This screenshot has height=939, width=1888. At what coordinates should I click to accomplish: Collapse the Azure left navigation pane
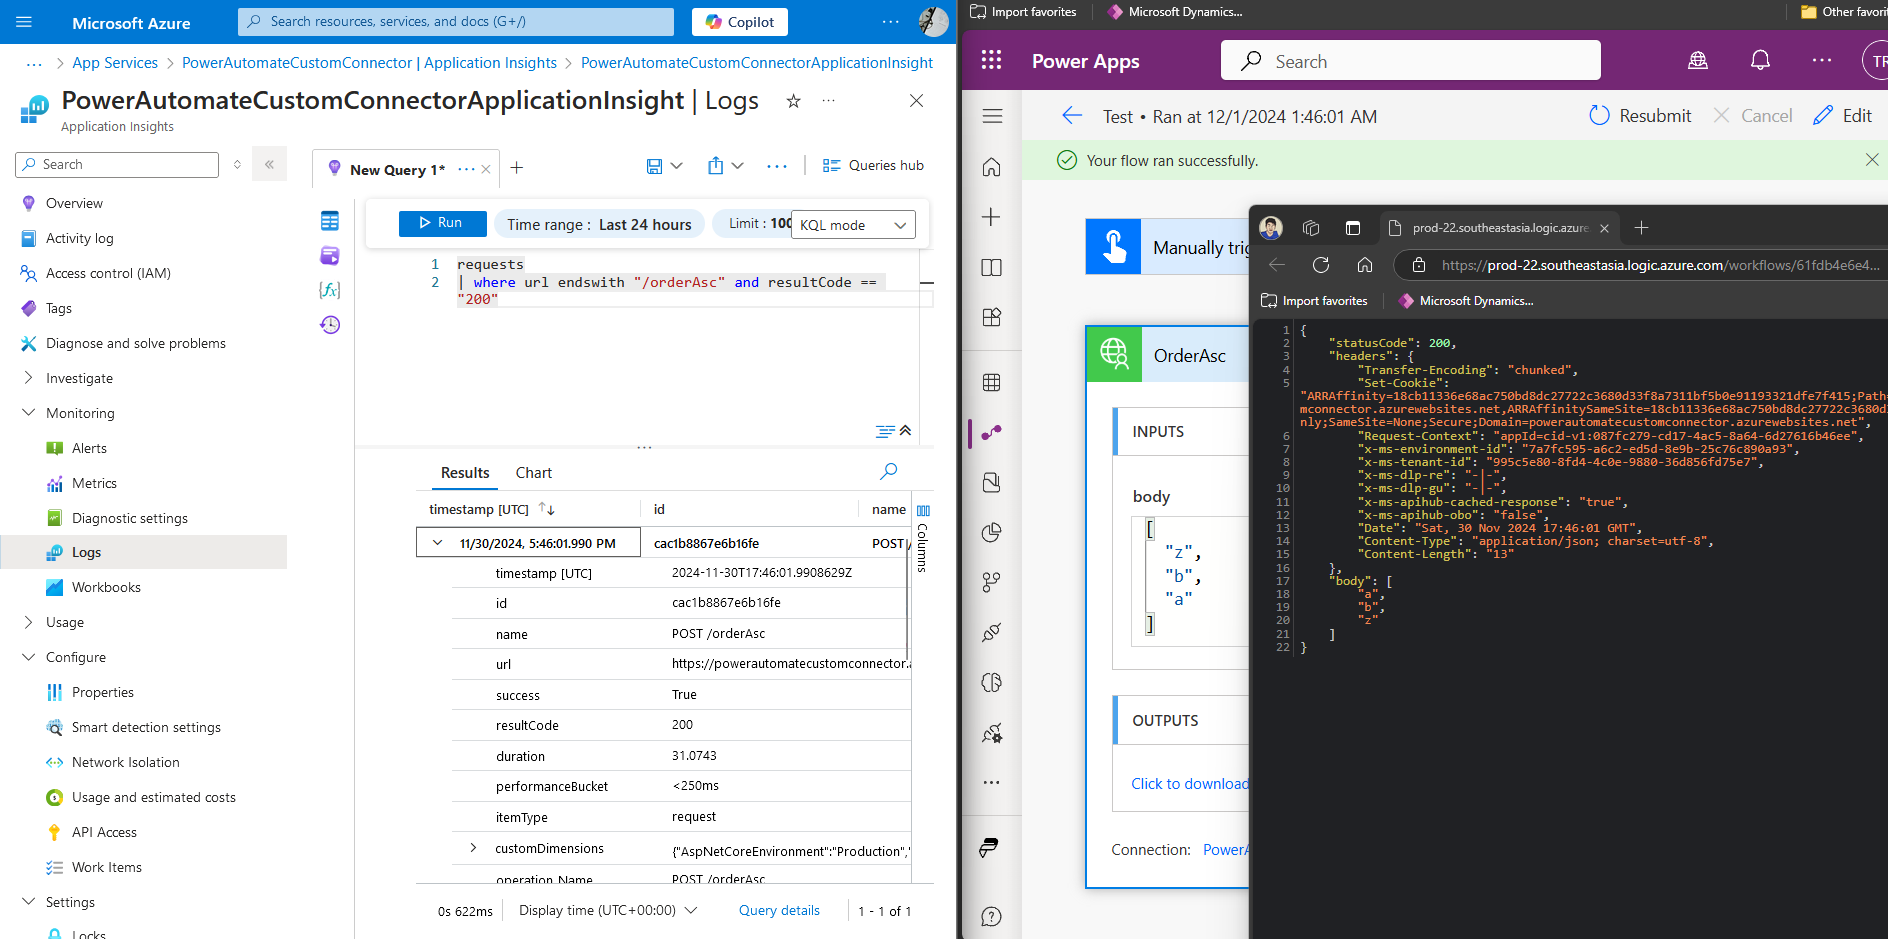coord(269,165)
